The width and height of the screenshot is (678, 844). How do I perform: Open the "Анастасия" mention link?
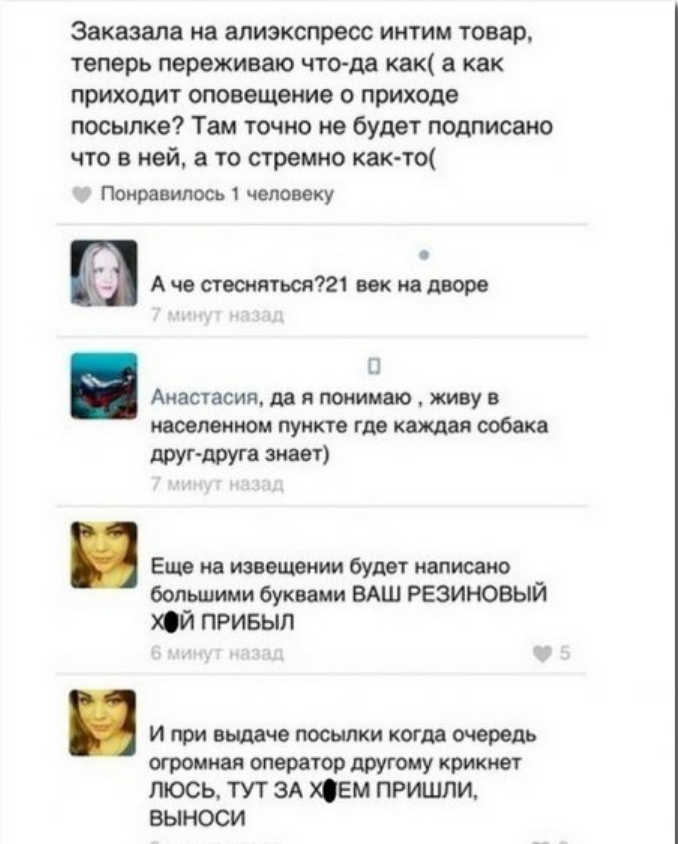point(205,397)
